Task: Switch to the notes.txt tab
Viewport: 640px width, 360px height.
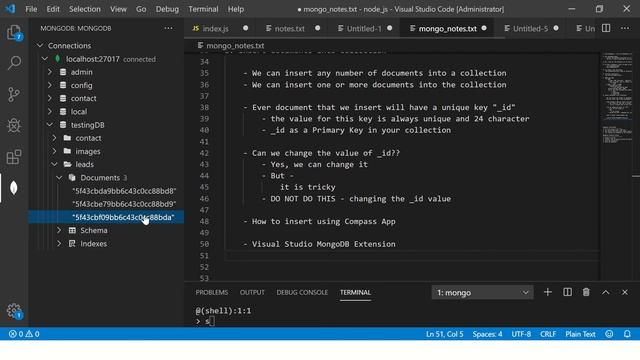Action: point(289,29)
